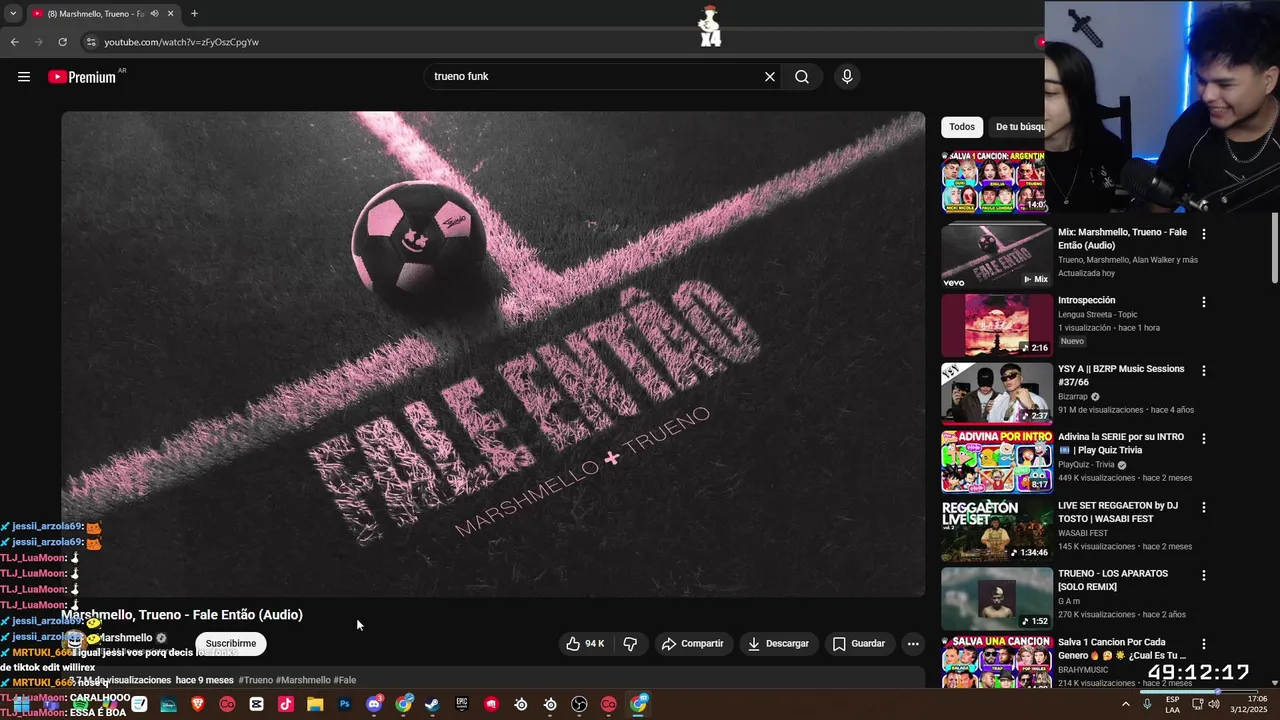Image resolution: width=1280 pixels, height=720 pixels.
Task: Open the Windows Start menu
Action: click(x=21, y=704)
